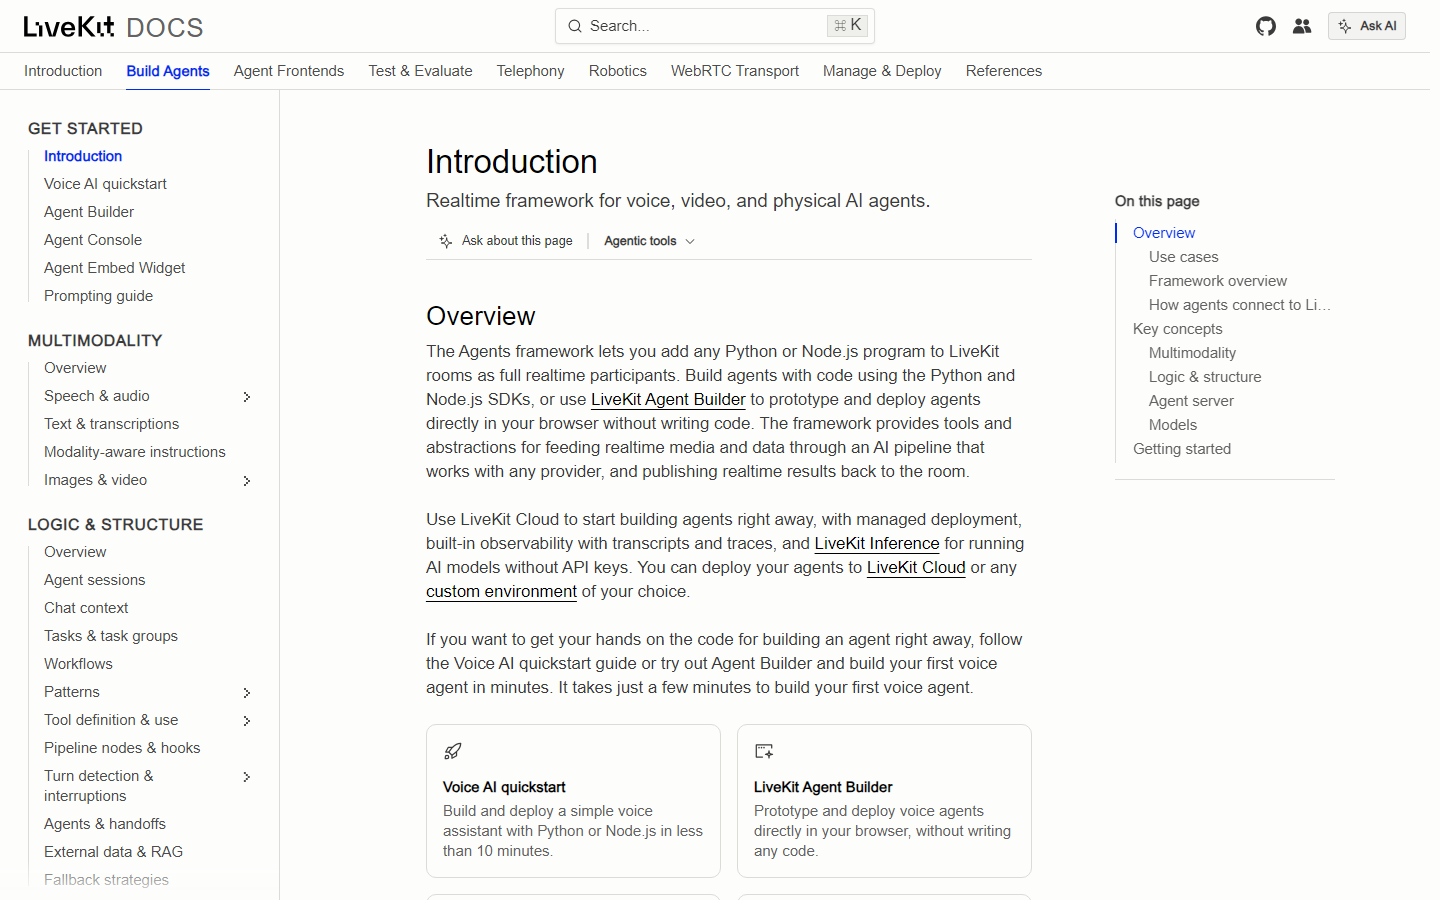Screen dimensions: 1440x900
Task: Select Chat context in sidebar
Action: 86,608
